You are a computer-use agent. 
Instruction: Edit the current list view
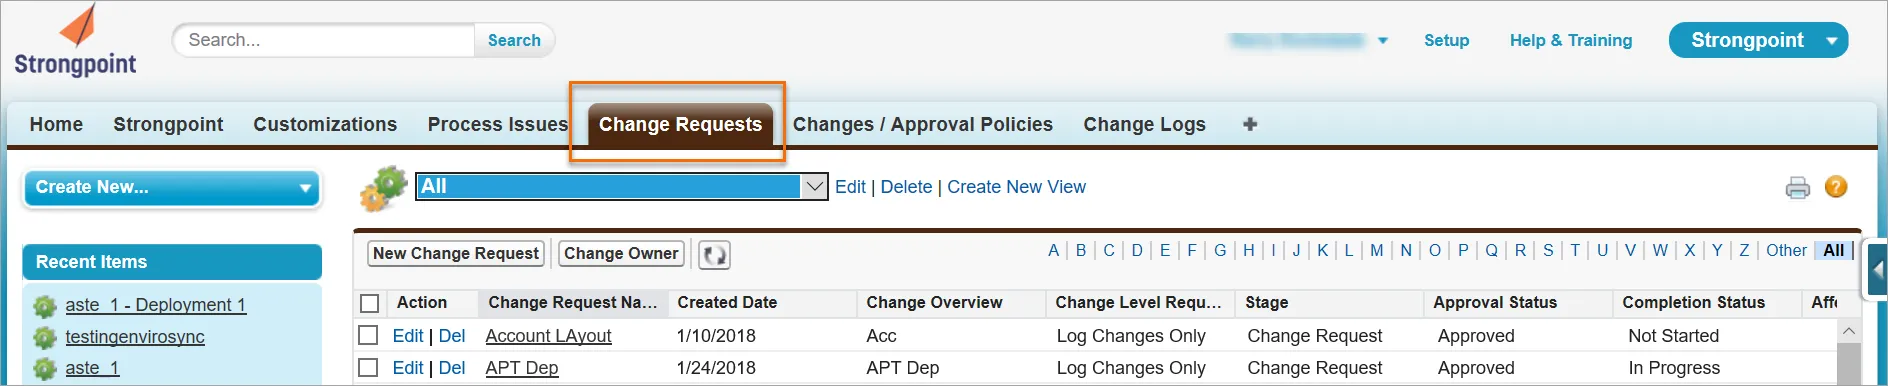850,187
